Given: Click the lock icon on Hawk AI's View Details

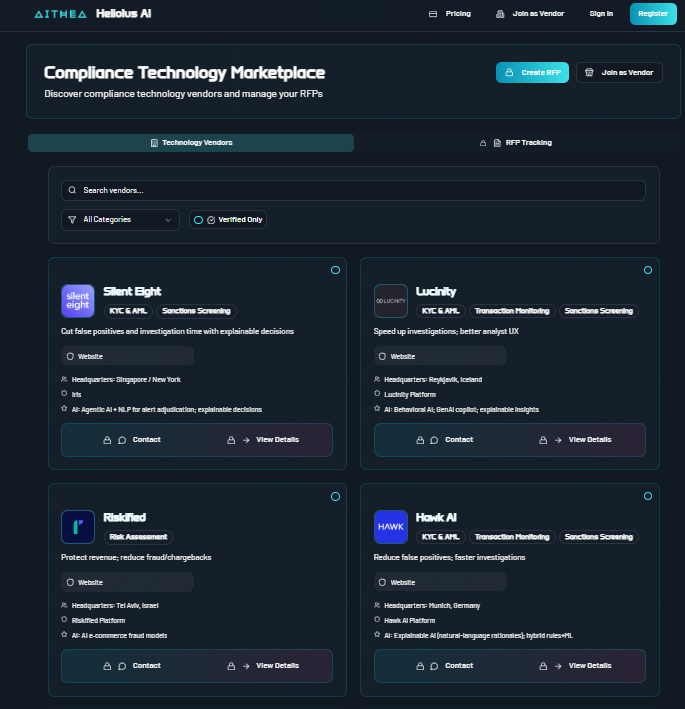Looking at the screenshot, I should 543,666.
